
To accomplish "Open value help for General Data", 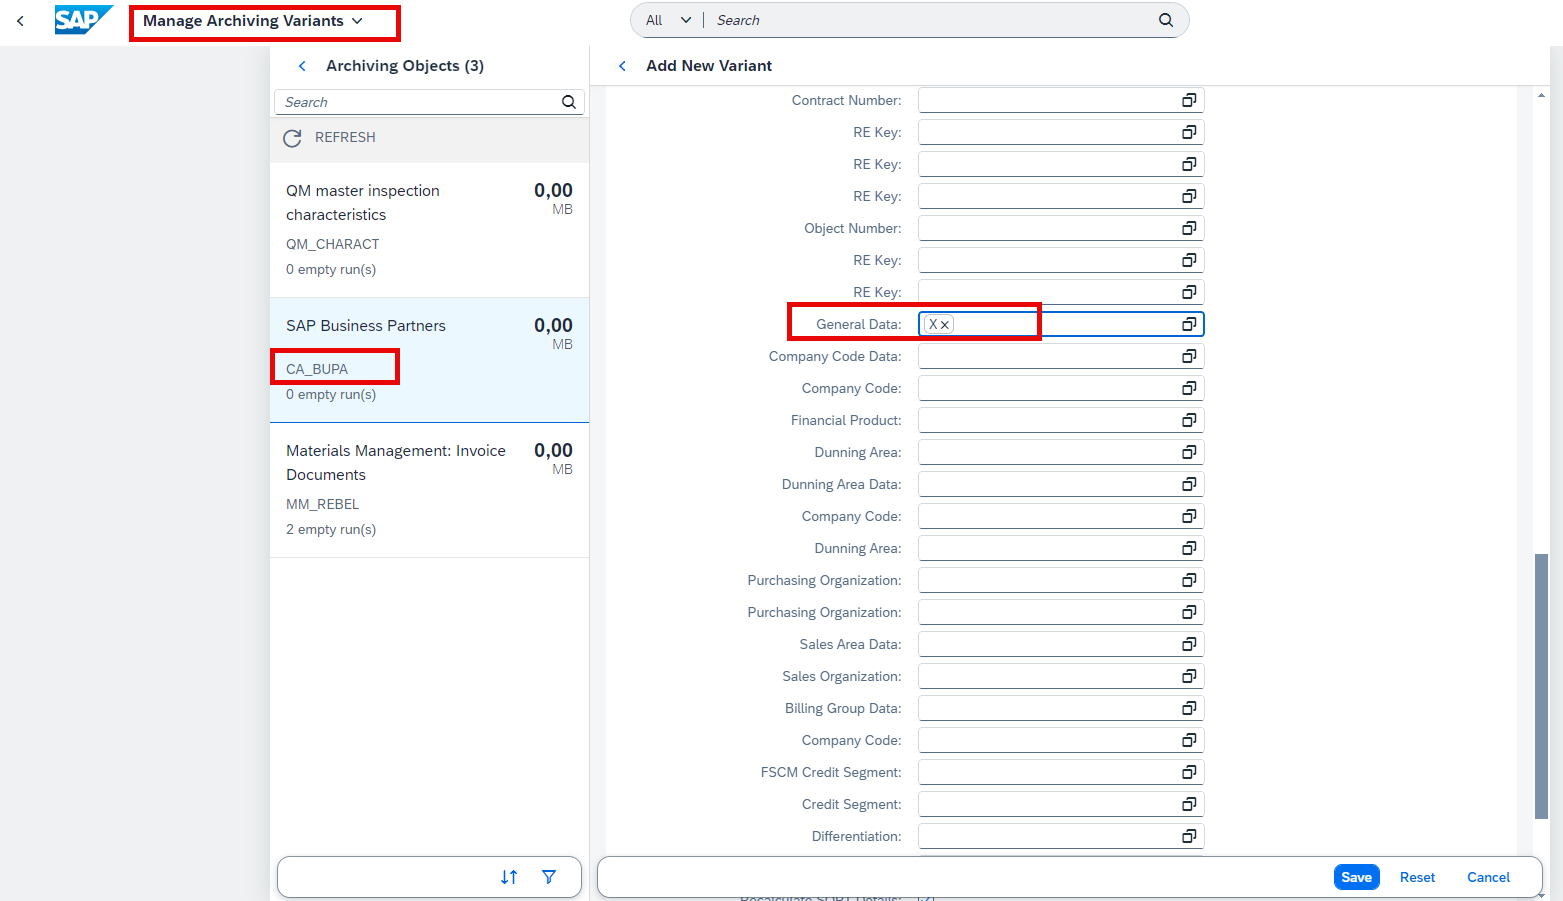I will pos(1189,324).
